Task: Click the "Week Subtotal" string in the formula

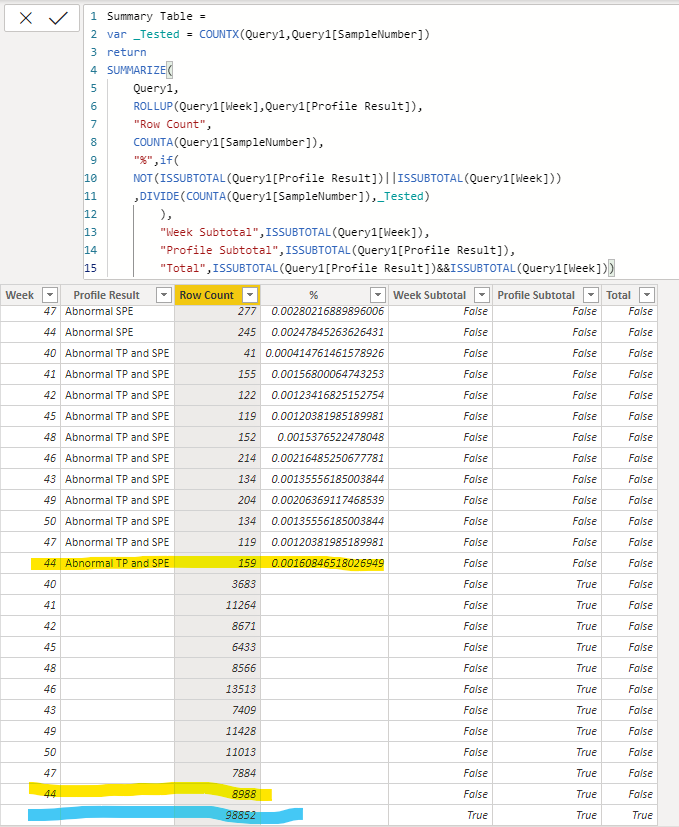Action: click(209, 232)
